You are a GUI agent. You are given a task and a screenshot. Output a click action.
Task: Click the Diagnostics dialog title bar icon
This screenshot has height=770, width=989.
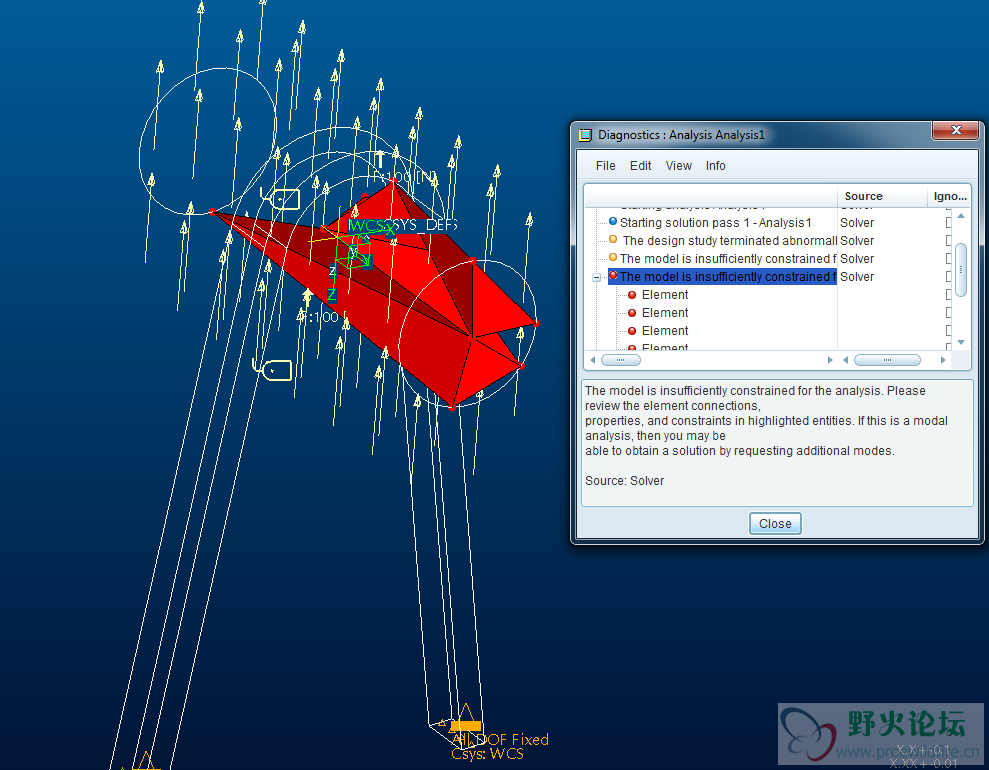click(585, 134)
